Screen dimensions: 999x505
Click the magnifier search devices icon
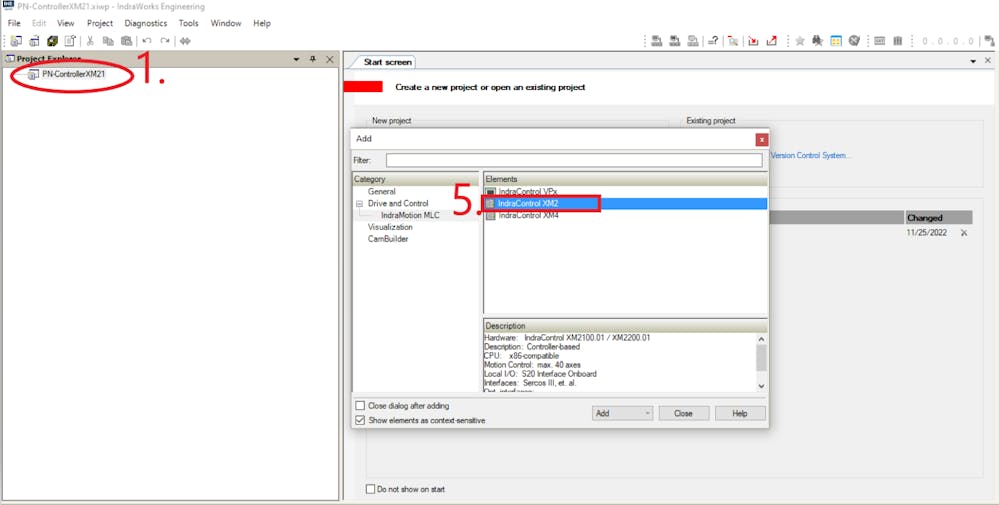click(733, 41)
